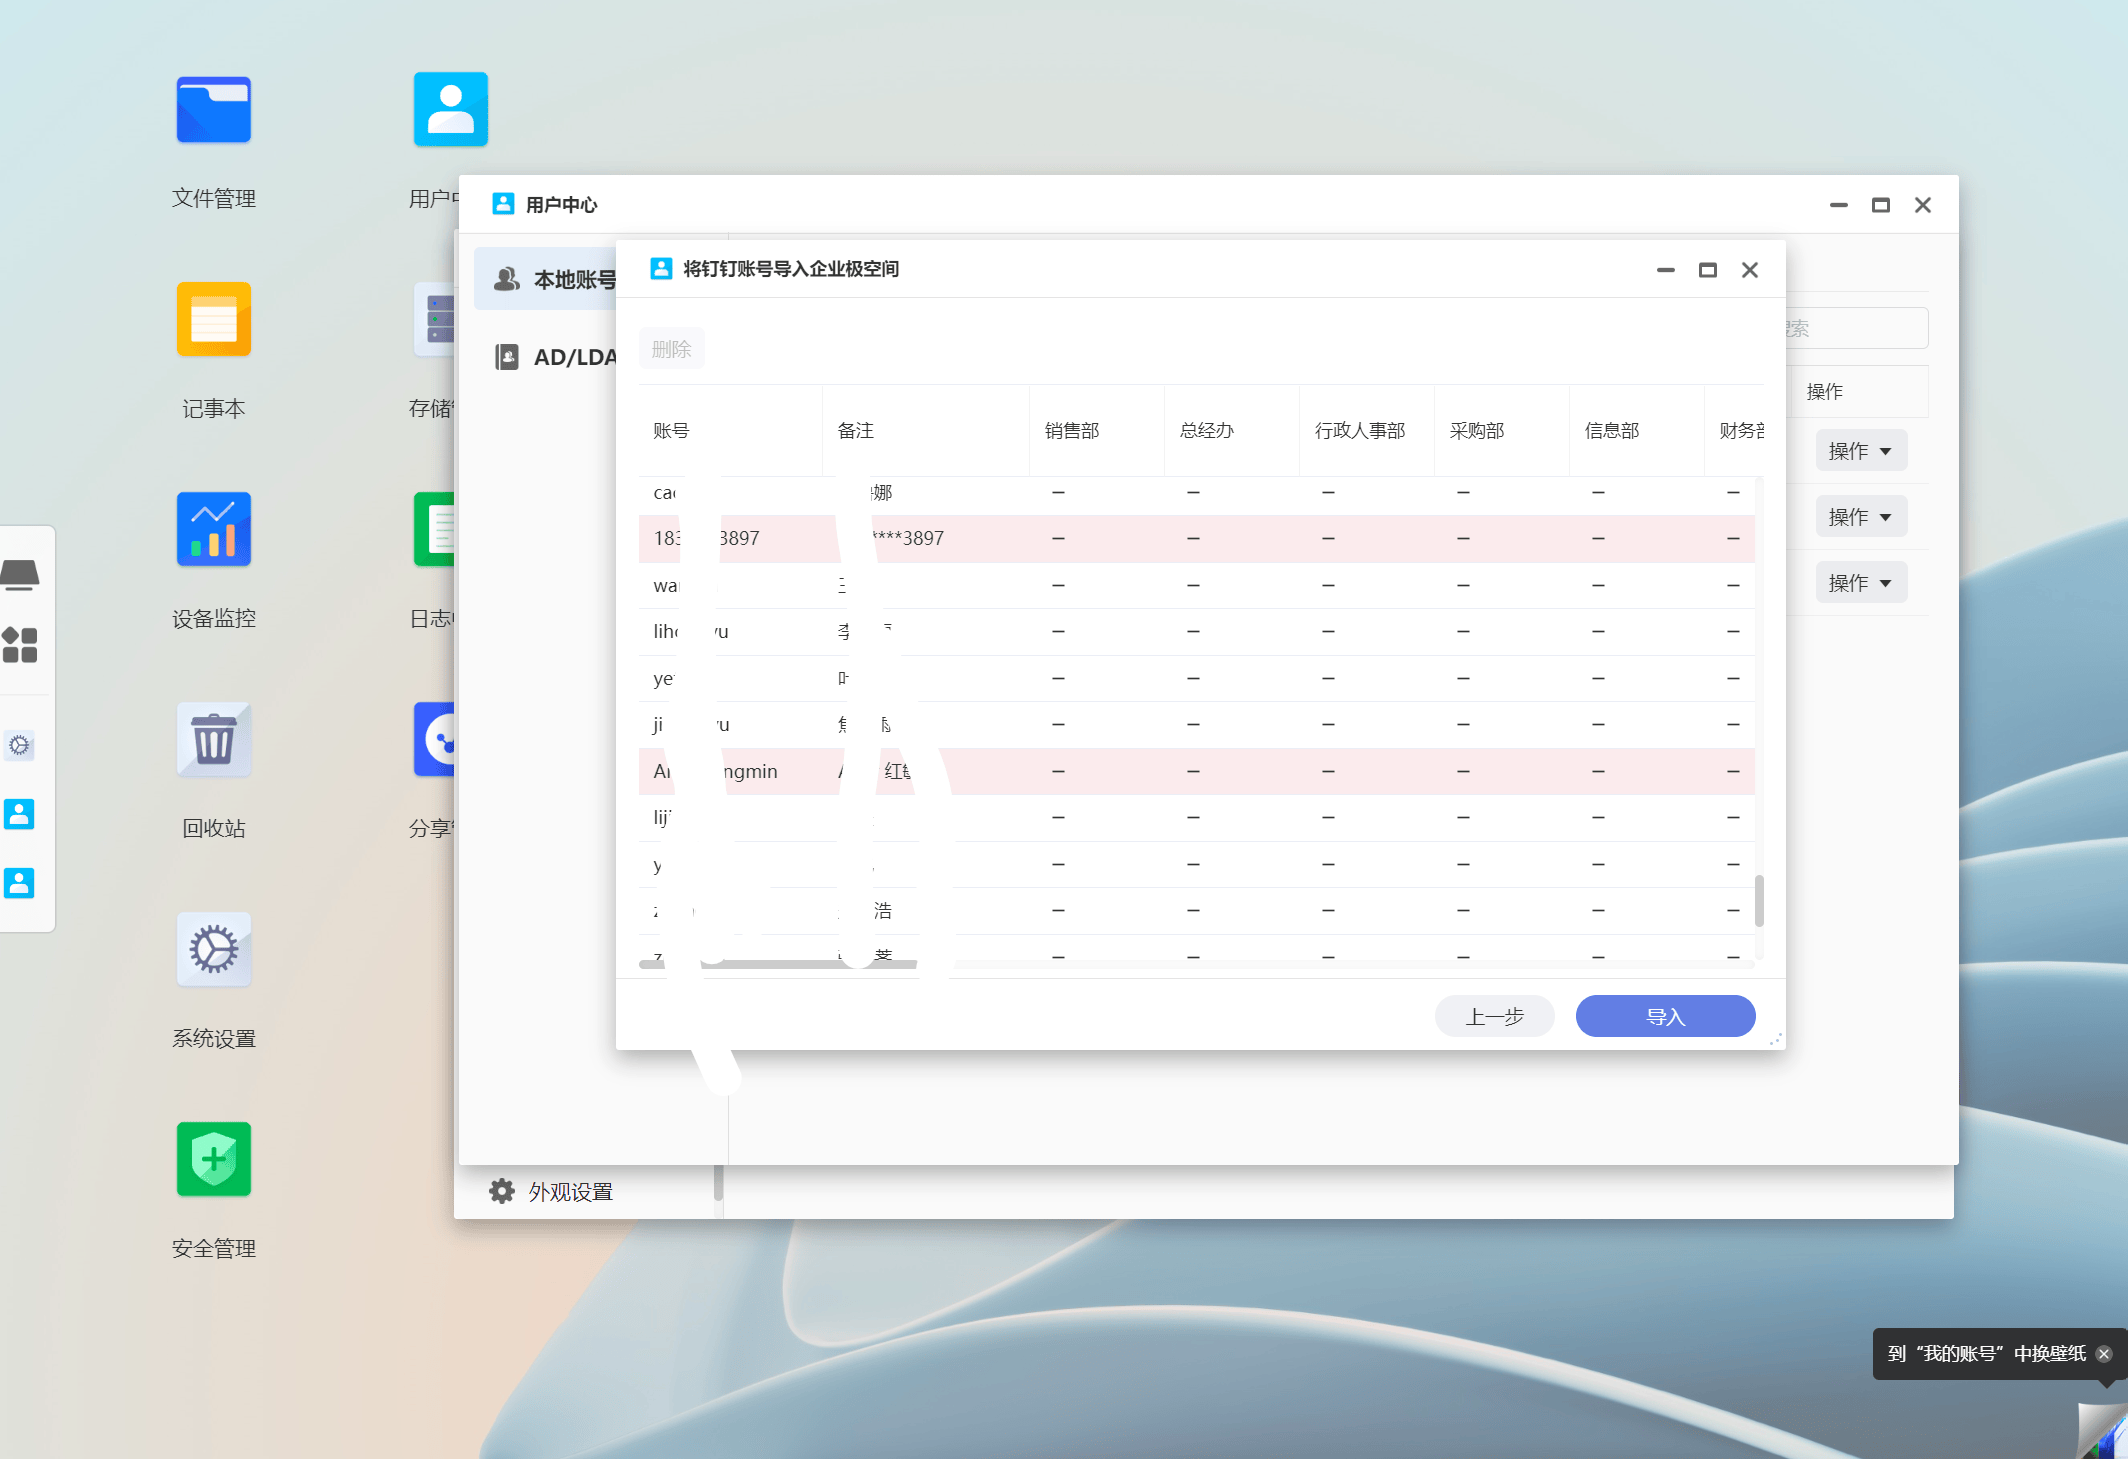This screenshot has width=2128, height=1459.
Task: Open the 用户中心 desktop icon
Action: [450, 110]
